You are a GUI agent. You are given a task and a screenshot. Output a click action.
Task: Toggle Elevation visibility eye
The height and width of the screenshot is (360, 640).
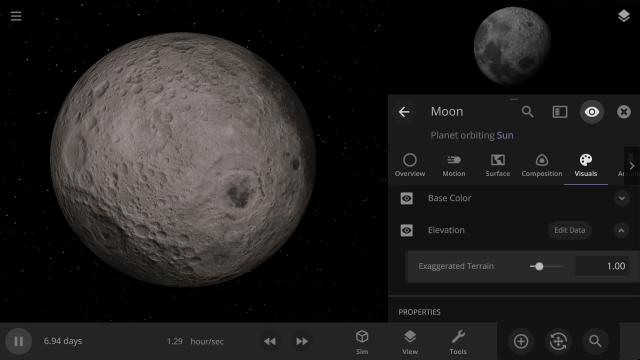[407, 231]
